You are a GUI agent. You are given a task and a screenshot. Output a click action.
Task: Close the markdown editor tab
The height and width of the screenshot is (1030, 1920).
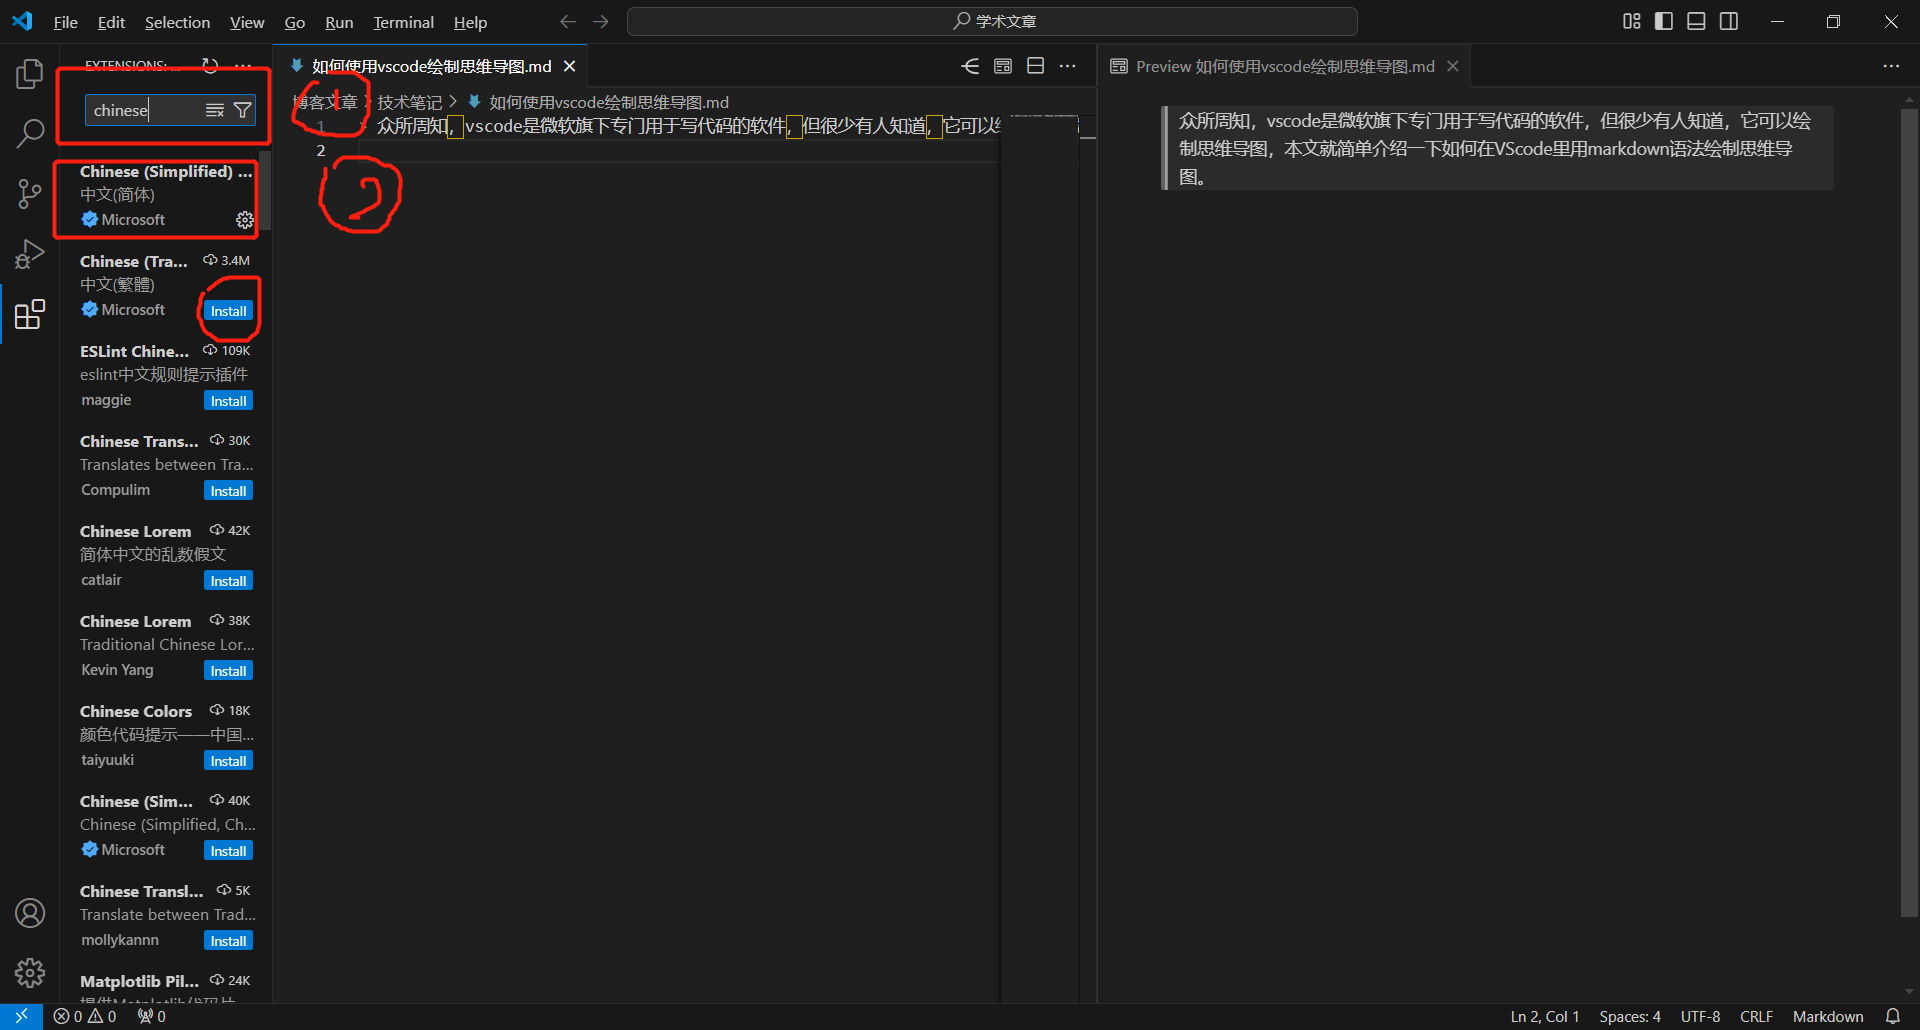pos(569,66)
